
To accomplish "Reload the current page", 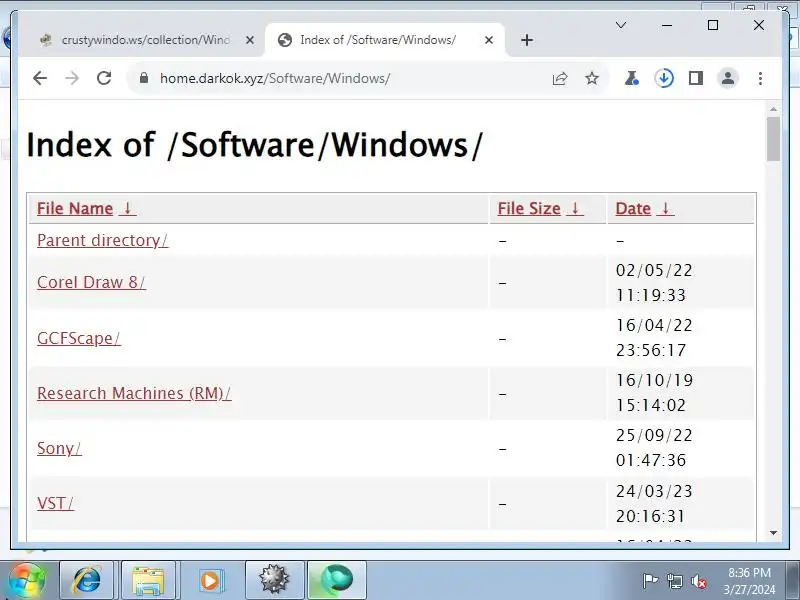I will click(104, 79).
